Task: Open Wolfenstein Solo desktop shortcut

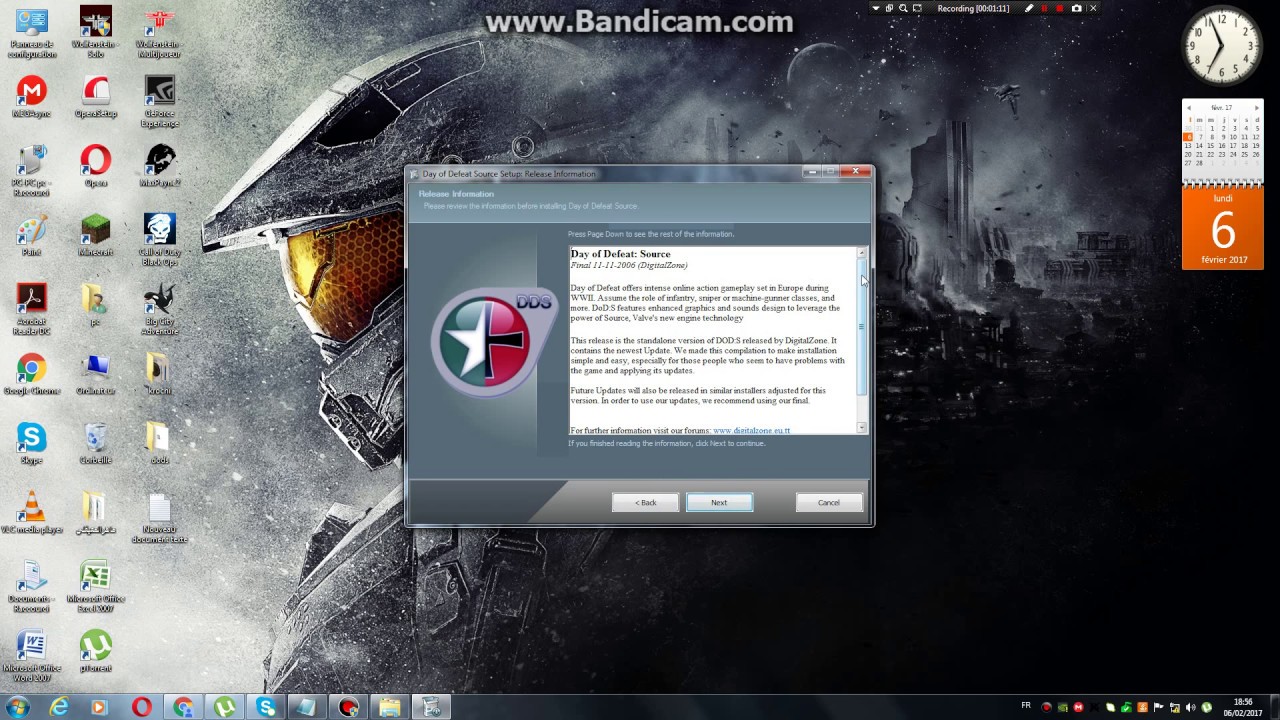Action: point(95,33)
